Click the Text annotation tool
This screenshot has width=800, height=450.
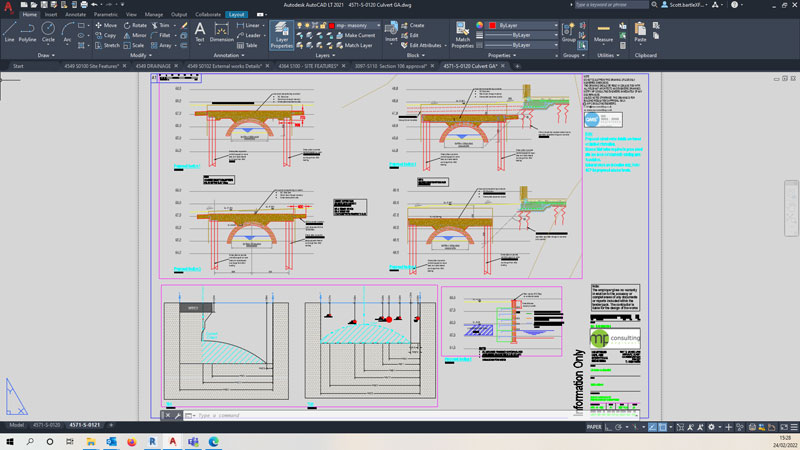[x=199, y=32]
